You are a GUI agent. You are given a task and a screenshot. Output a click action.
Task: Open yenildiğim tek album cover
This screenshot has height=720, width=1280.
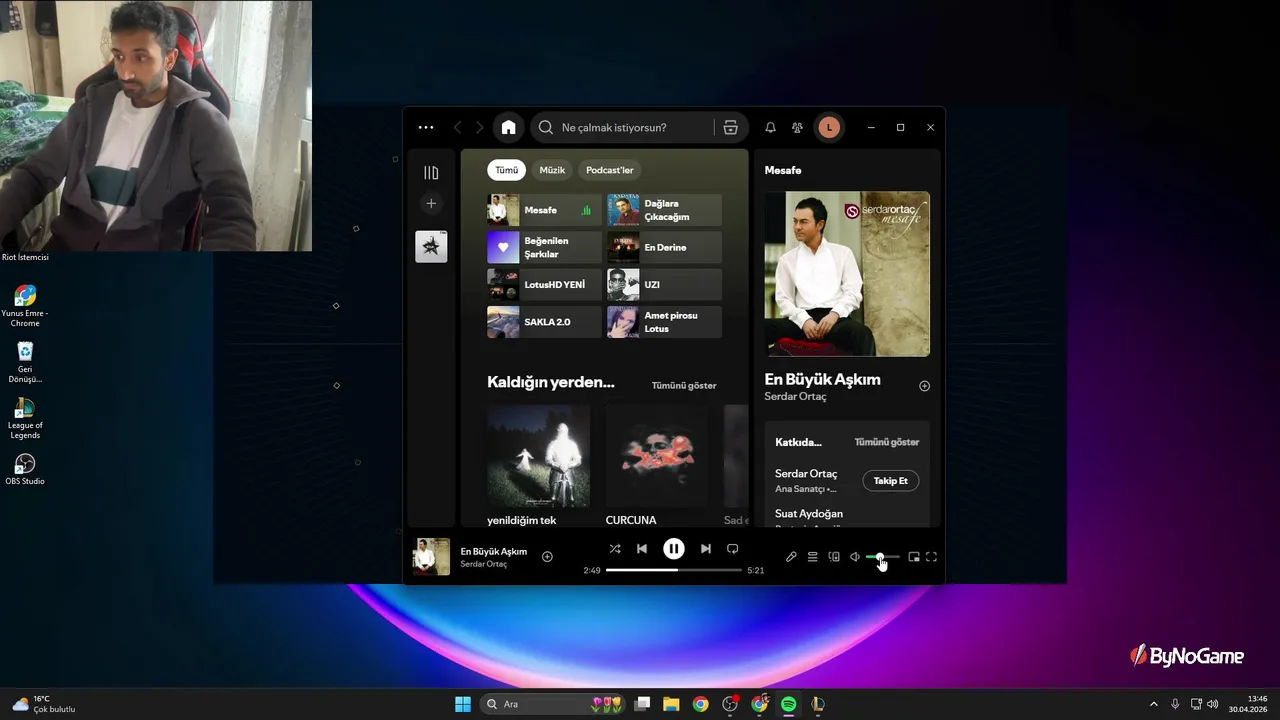coord(538,456)
